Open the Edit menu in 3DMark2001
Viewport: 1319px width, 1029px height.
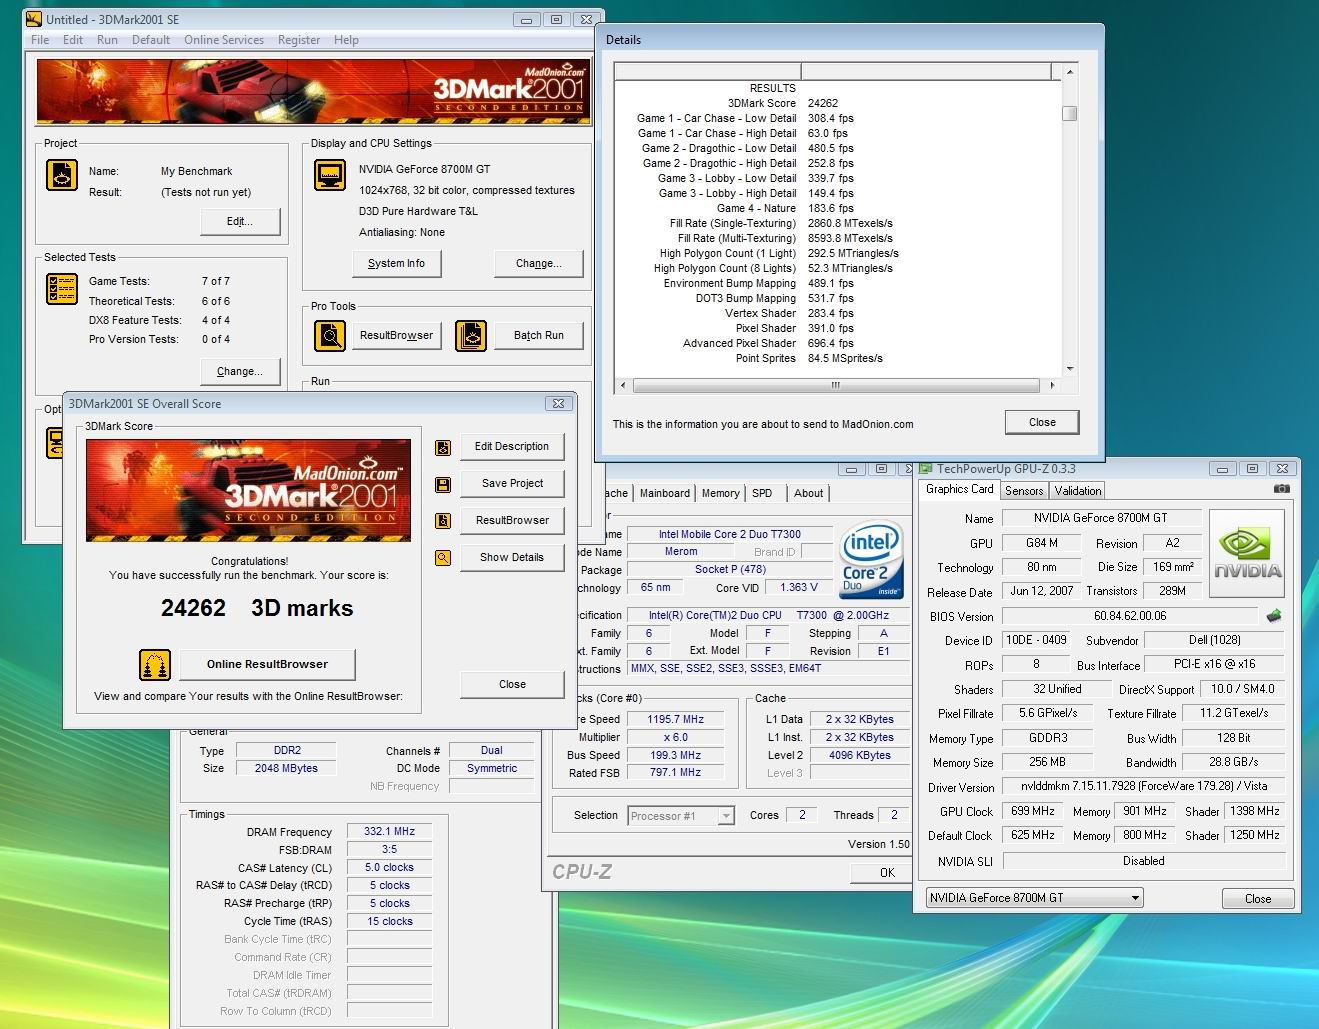[73, 40]
